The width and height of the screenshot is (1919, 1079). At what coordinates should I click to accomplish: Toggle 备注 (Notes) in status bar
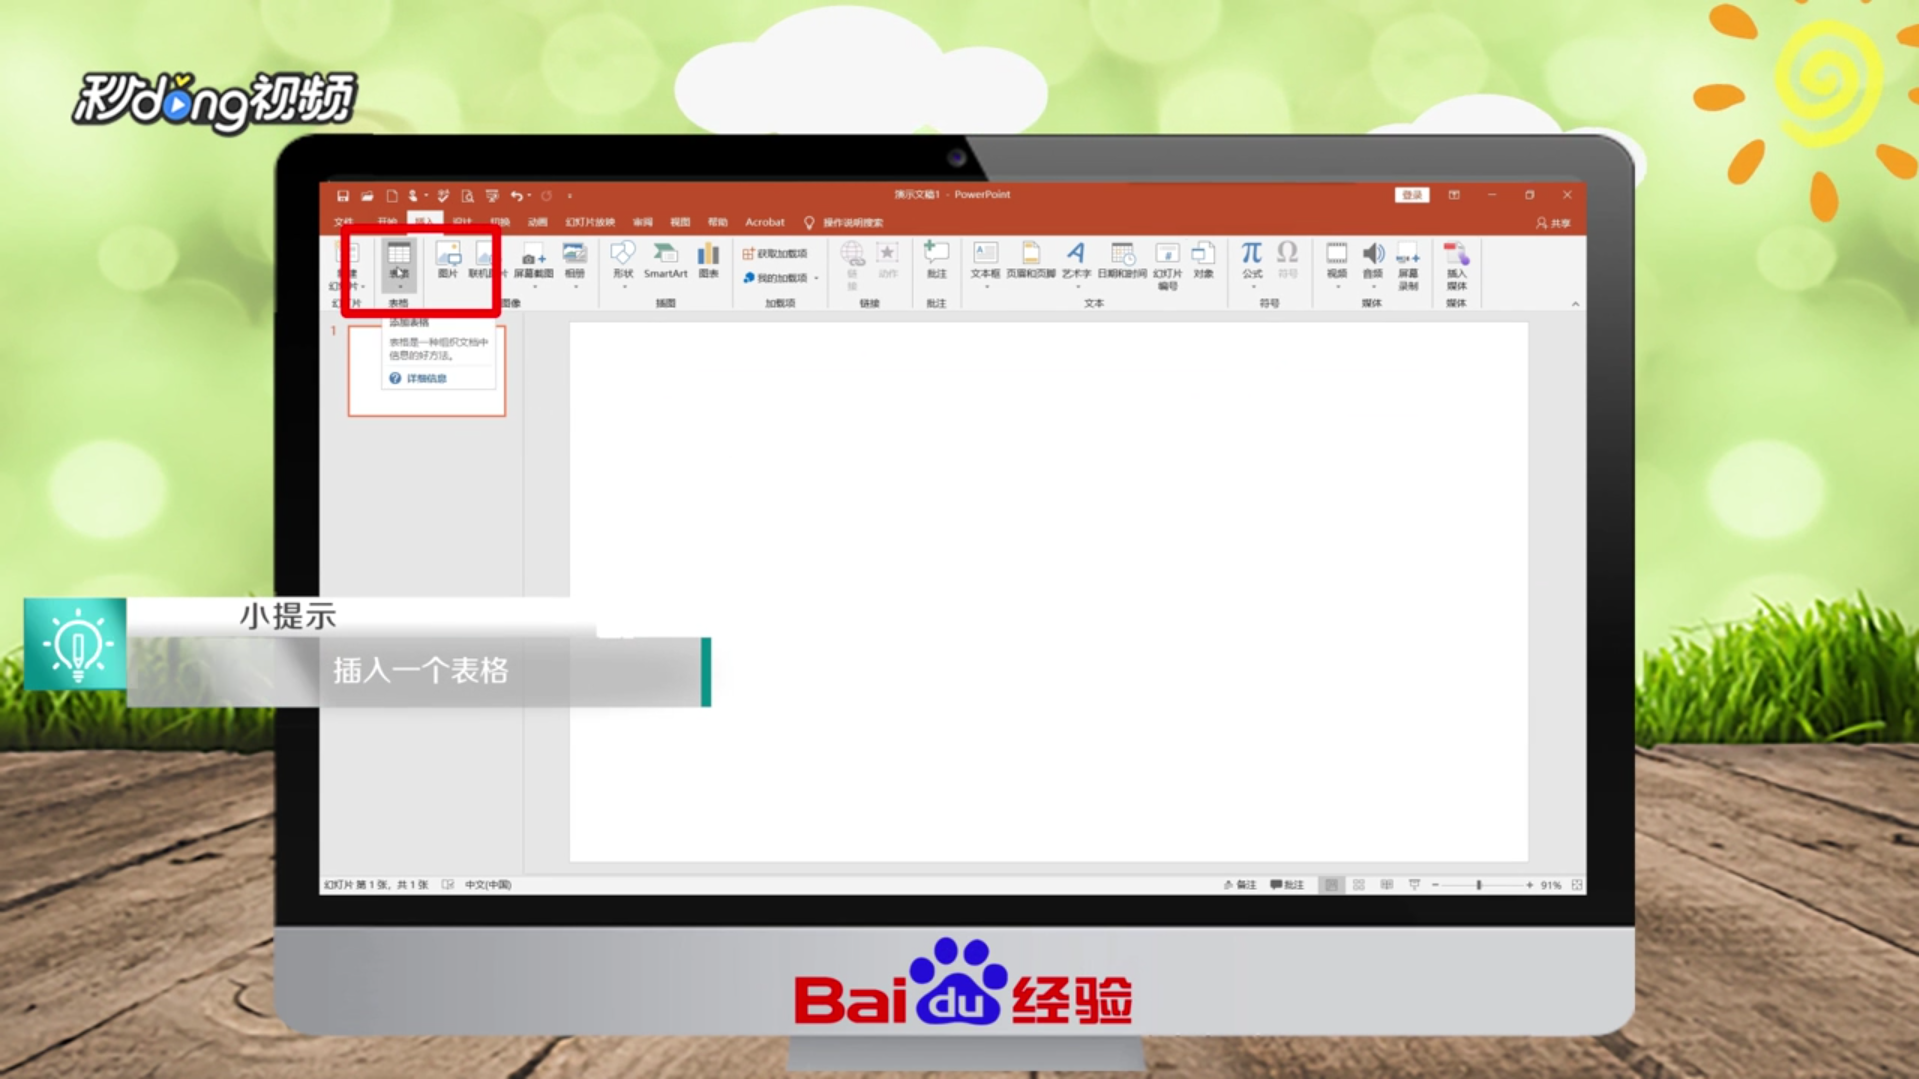1240,885
